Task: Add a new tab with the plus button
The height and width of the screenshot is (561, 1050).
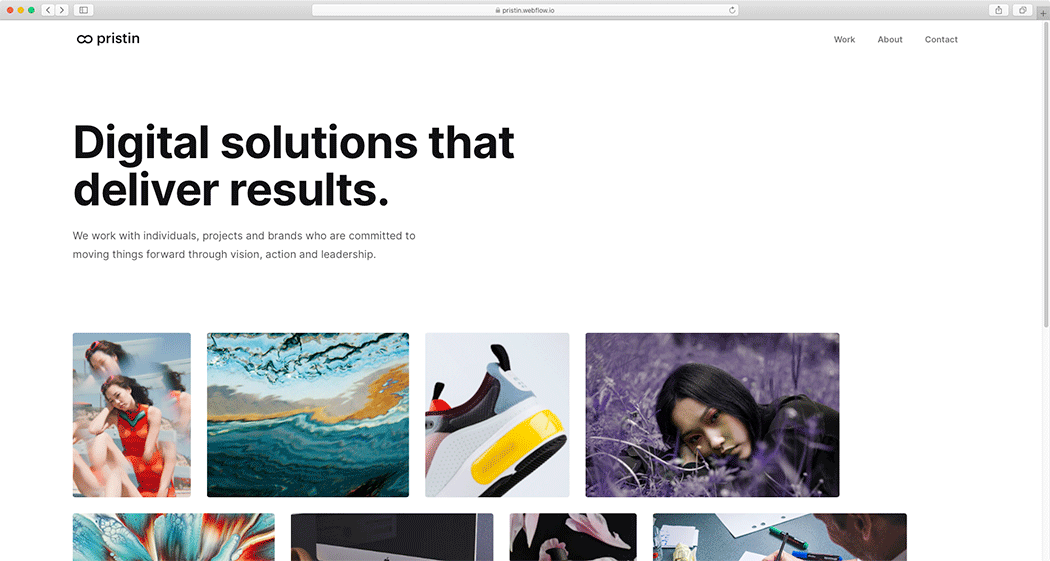Action: point(1043,13)
